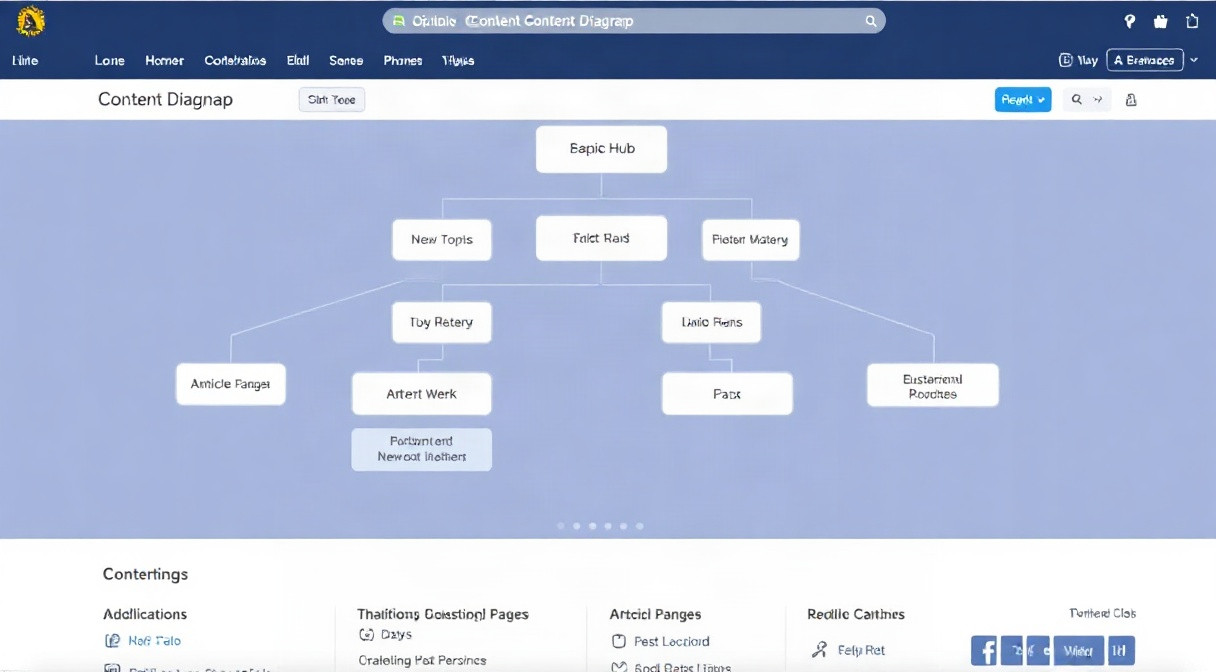Click the clock icon beside Days
Viewport: 1216px width, 672px height.
click(365, 634)
